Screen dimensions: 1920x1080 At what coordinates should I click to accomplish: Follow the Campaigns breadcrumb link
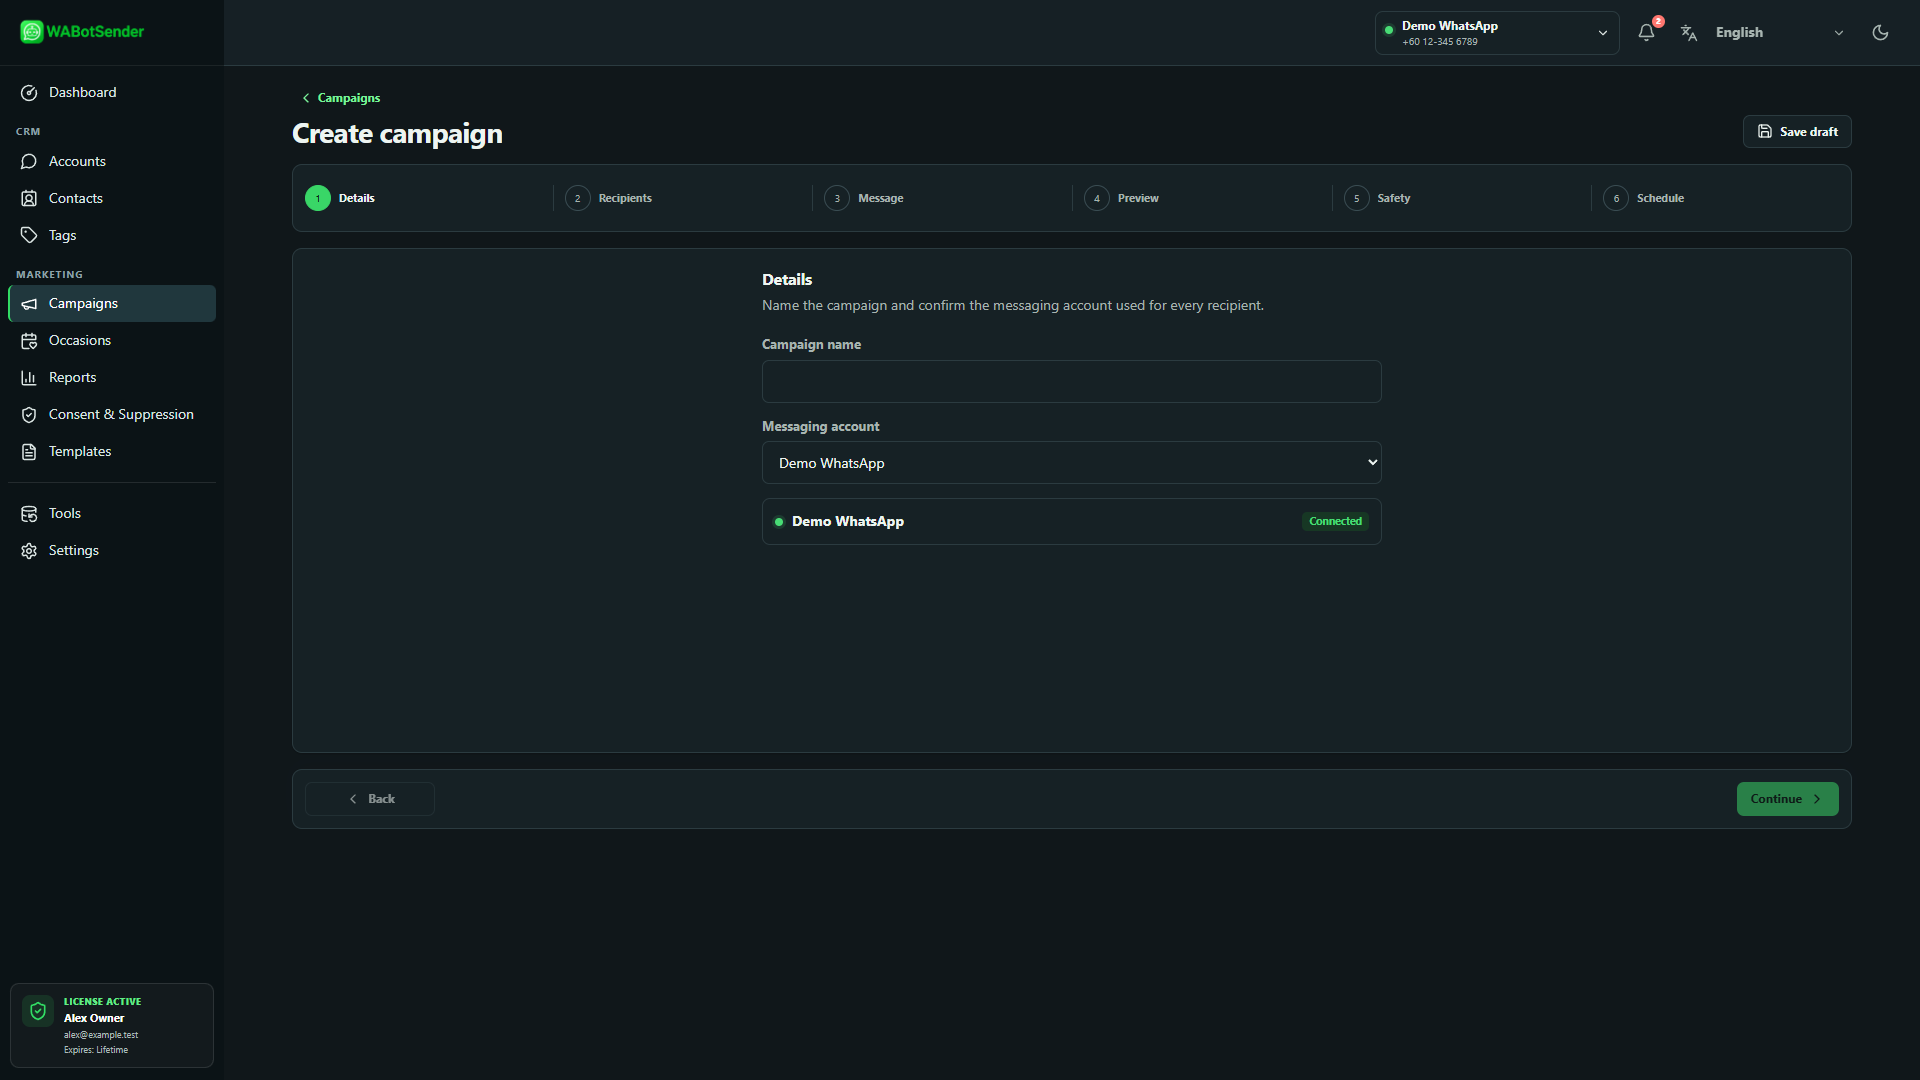pos(341,98)
